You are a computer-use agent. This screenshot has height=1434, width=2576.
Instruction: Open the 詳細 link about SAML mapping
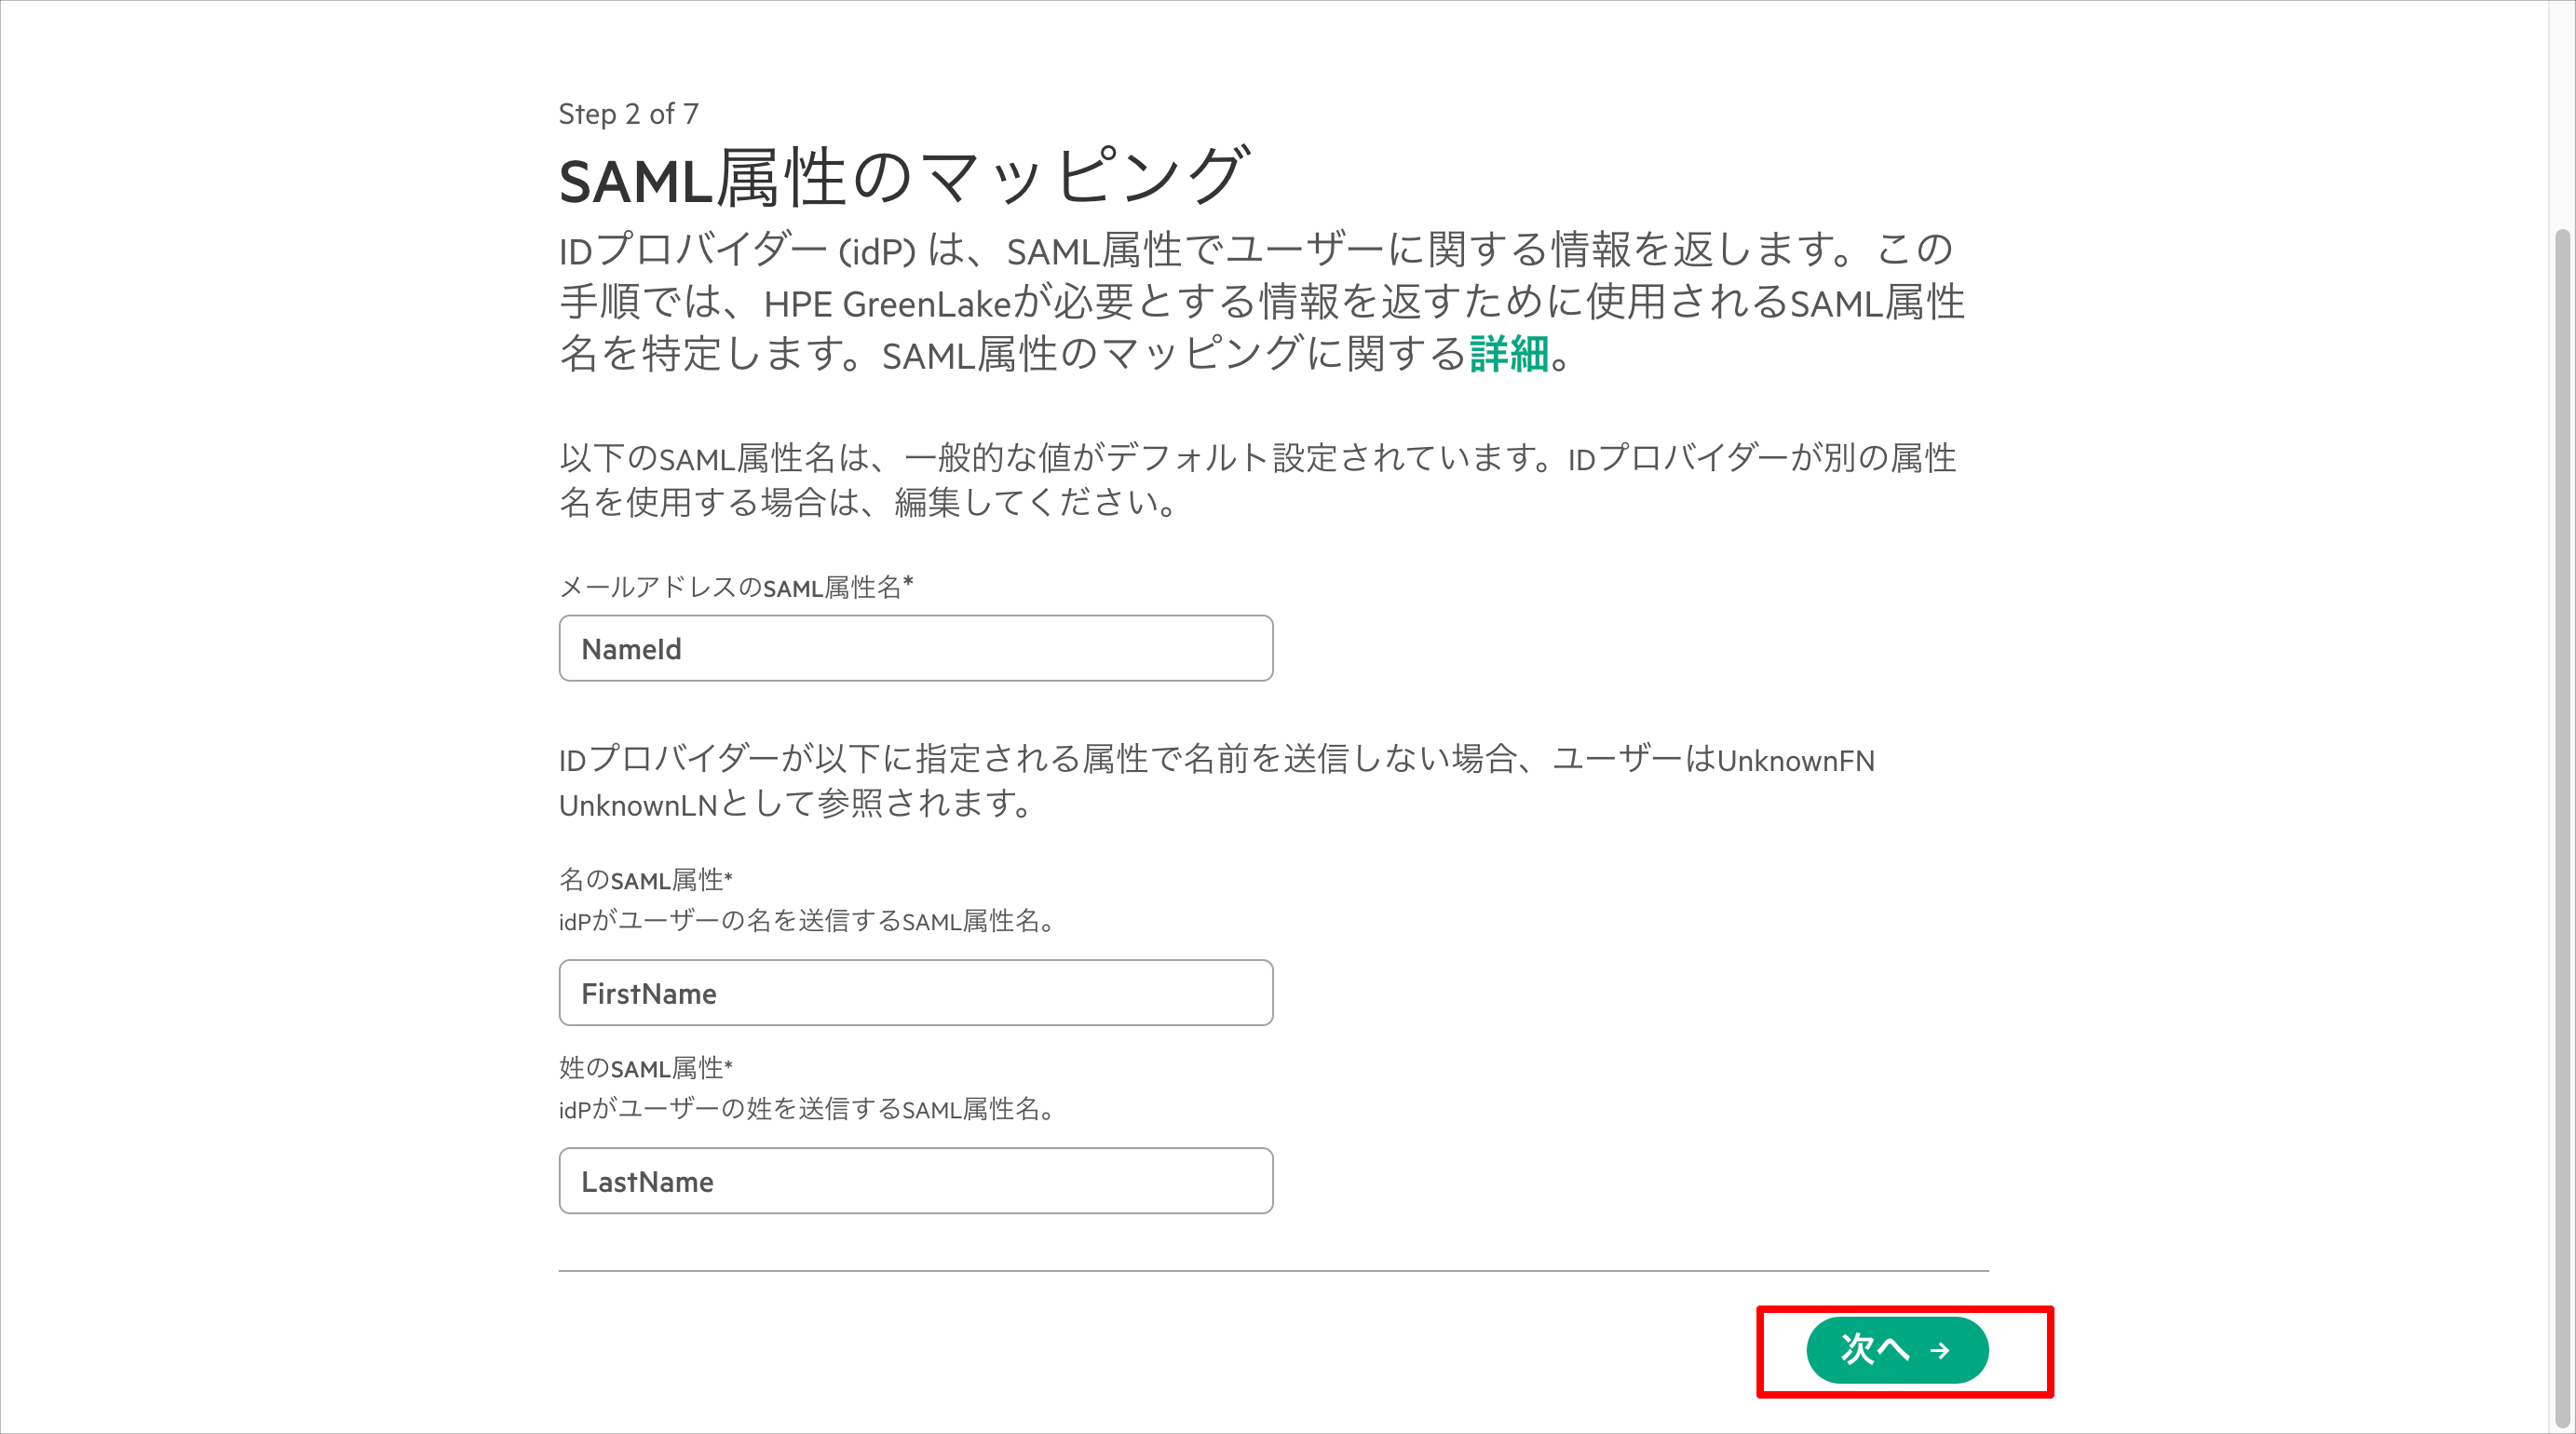pos(1509,354)
